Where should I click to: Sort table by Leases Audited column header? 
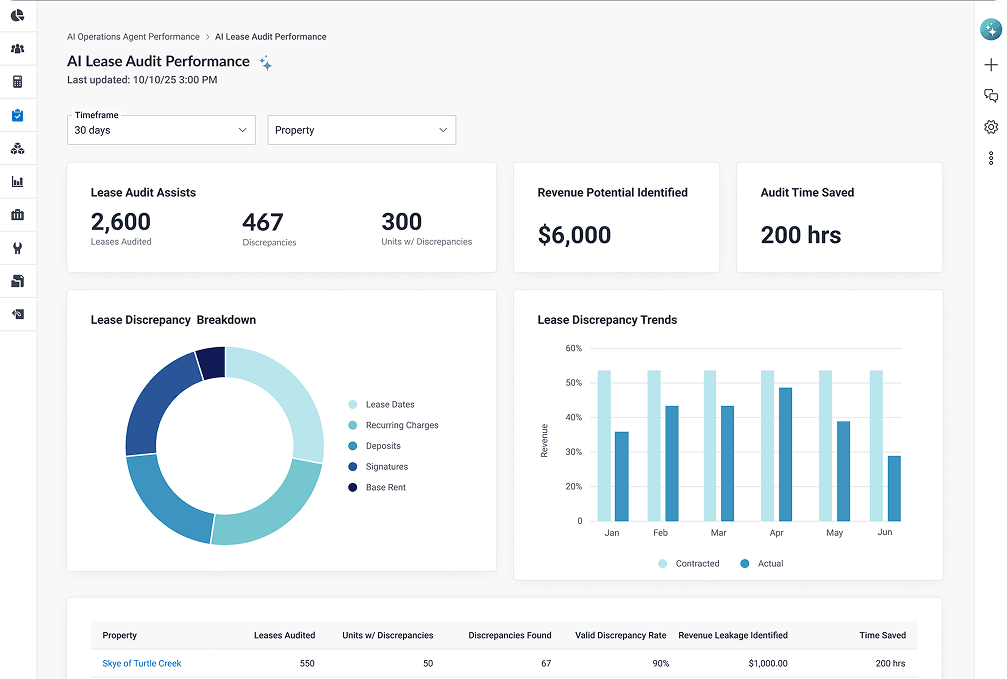point(284,635)
